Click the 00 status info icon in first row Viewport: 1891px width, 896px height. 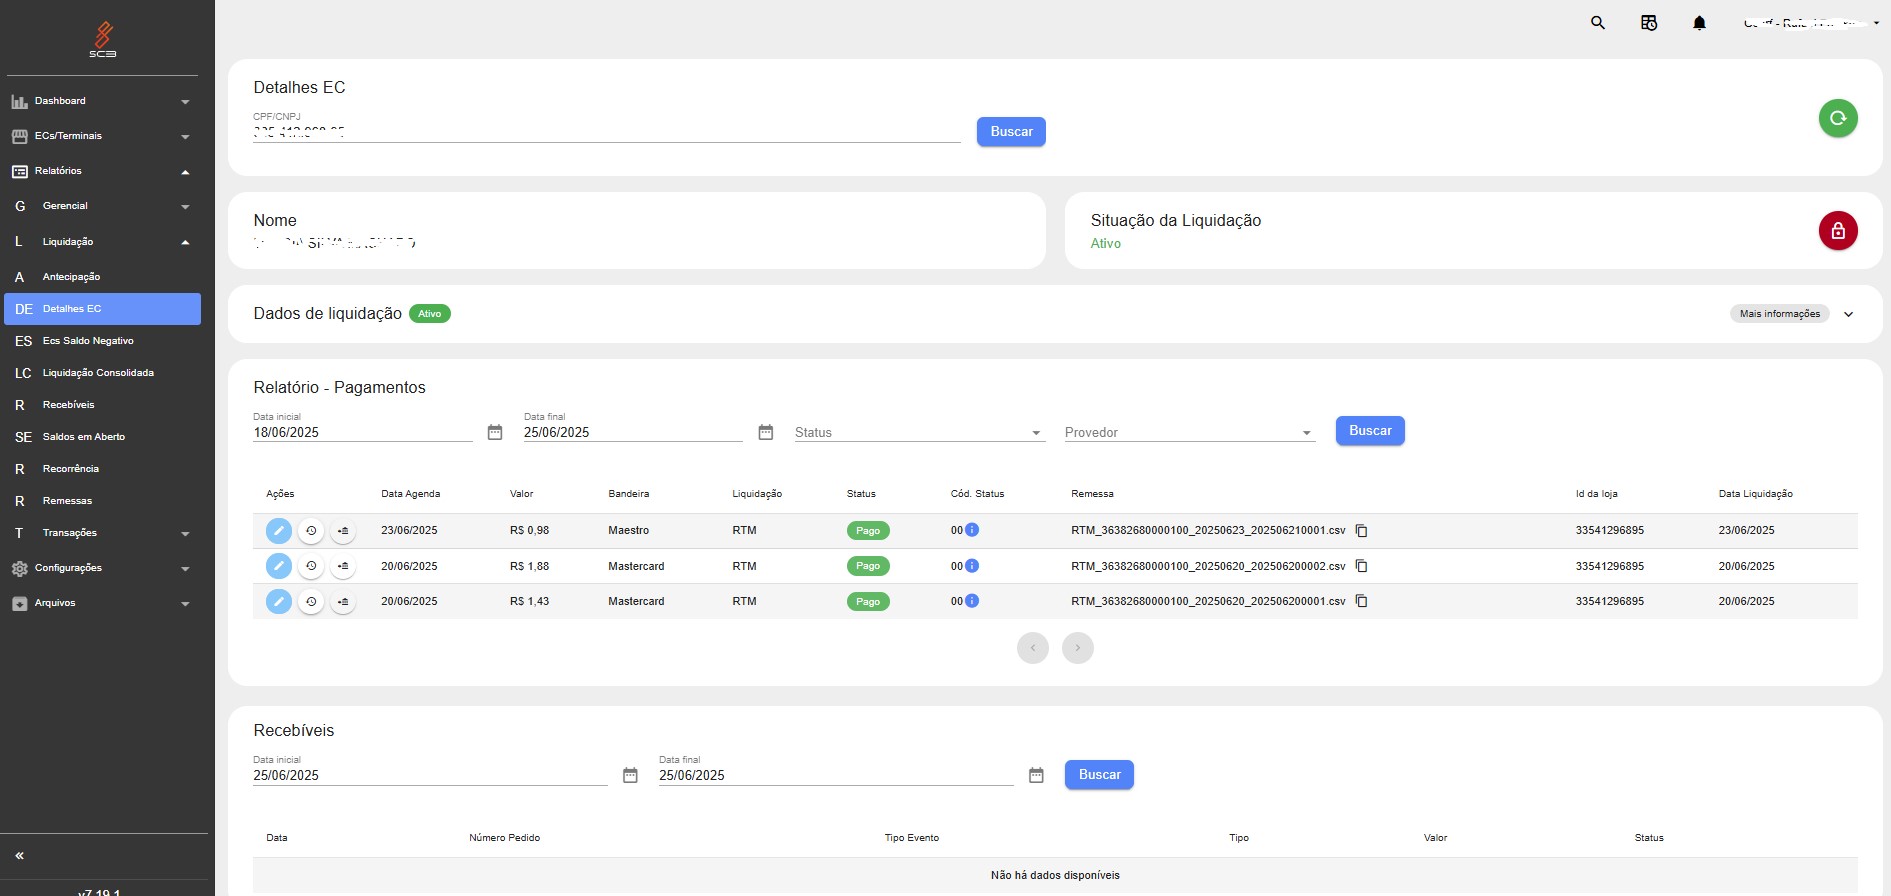tap(972, 530)
